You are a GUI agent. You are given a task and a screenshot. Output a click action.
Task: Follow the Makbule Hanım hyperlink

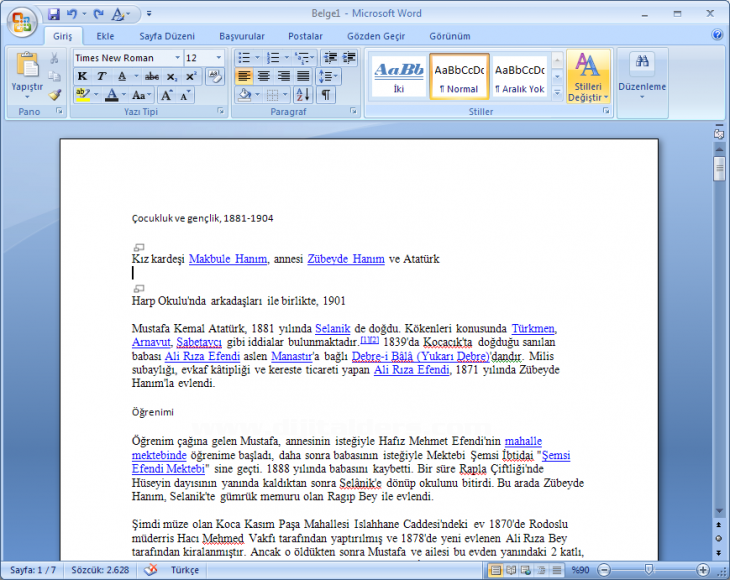coord(228,259)
